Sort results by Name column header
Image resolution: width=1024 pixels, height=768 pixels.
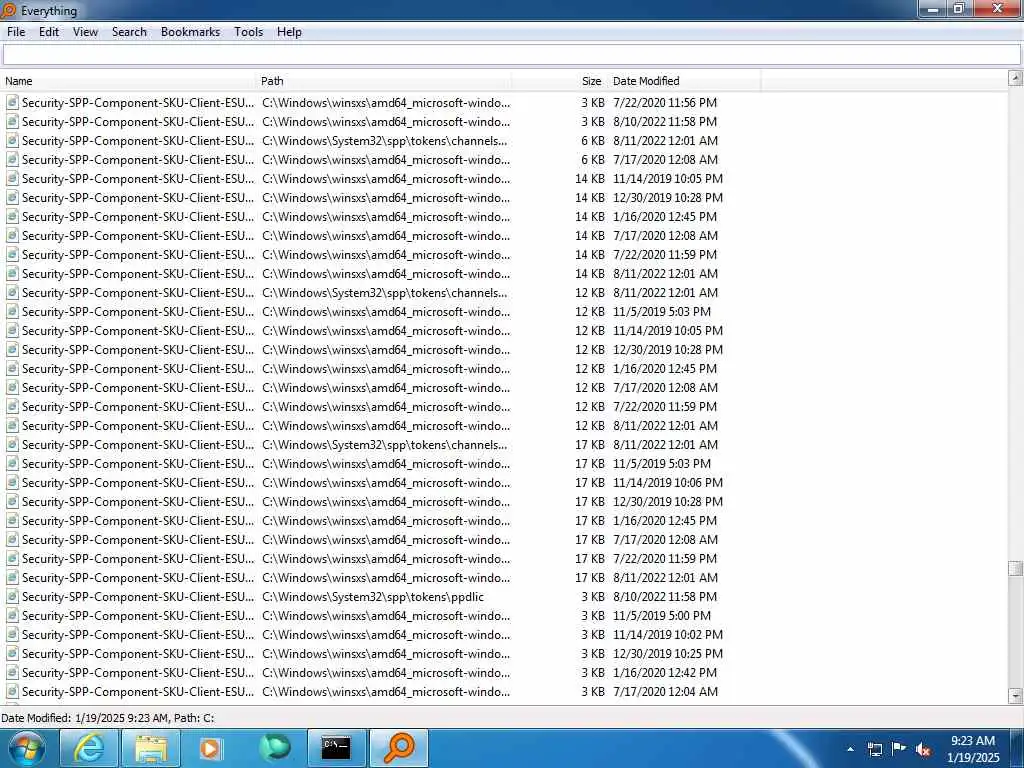pos(129,81)
